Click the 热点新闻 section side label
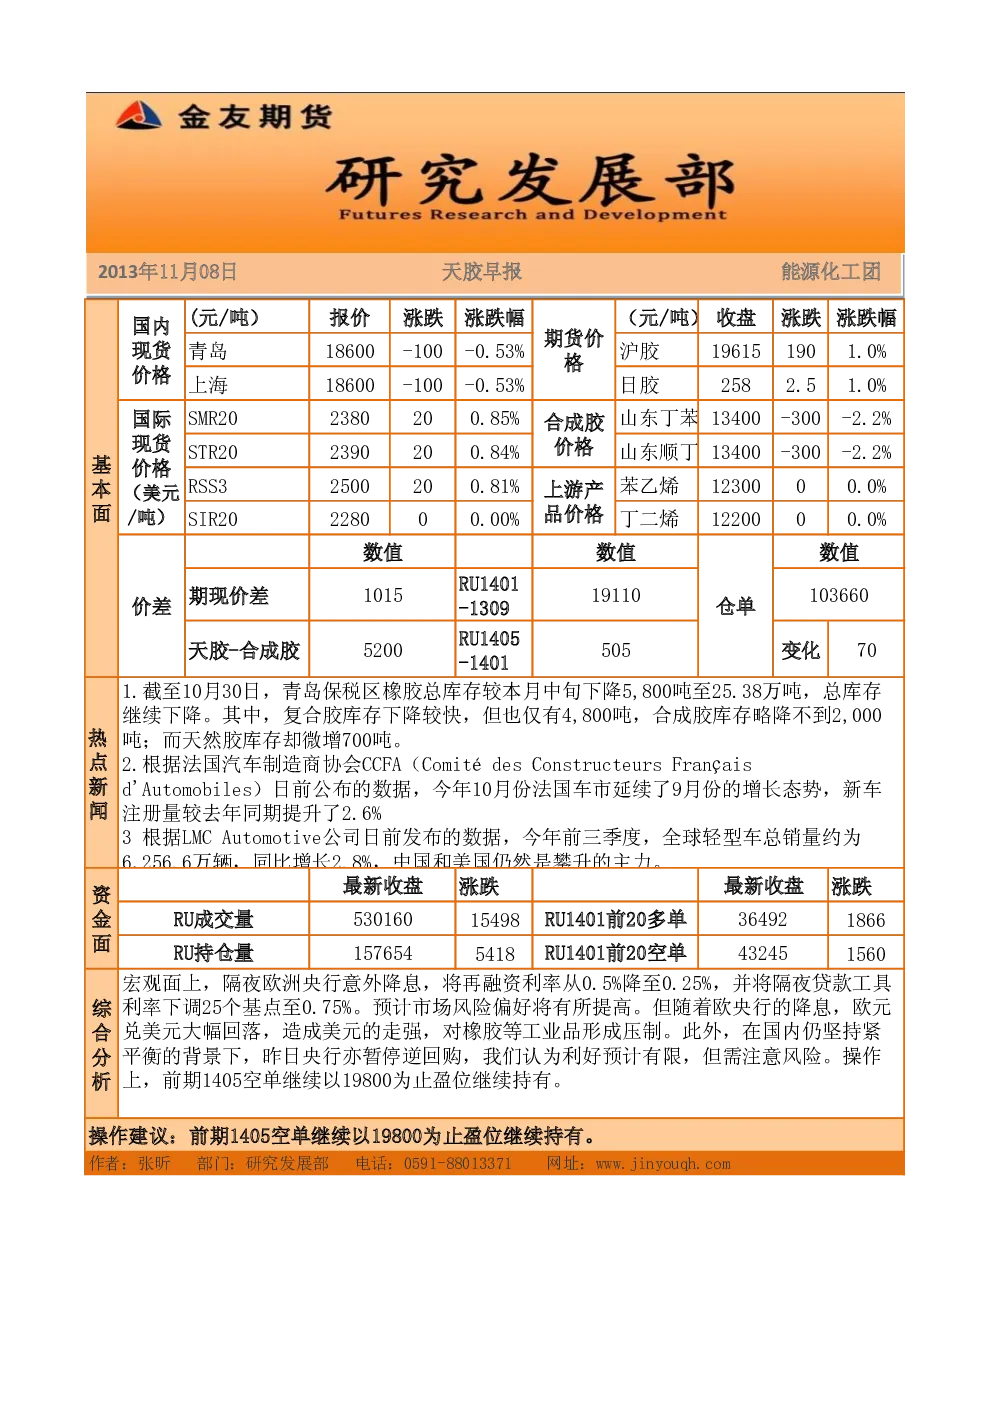This screenshot has height=1403, width=992. click(99, 774)
